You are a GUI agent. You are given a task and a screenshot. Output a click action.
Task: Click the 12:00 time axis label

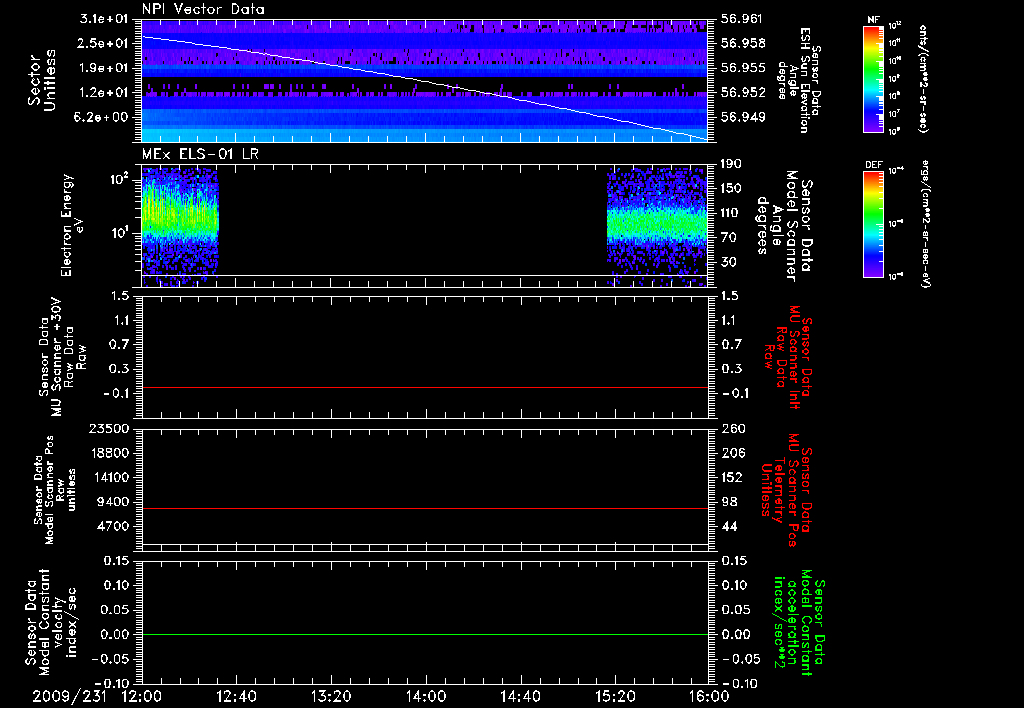pyautogui.click(x=142, y=696)
